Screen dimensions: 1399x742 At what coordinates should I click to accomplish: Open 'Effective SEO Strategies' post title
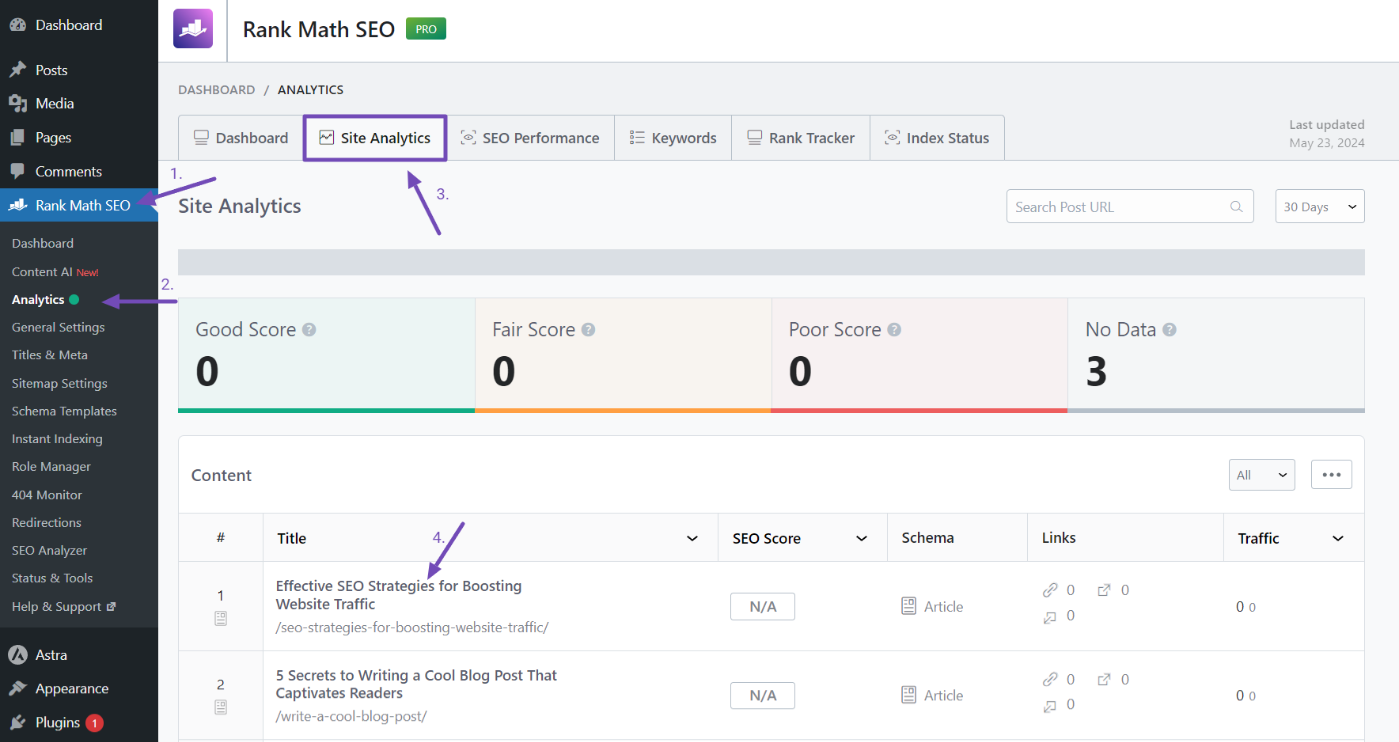(x=399, y=595)
